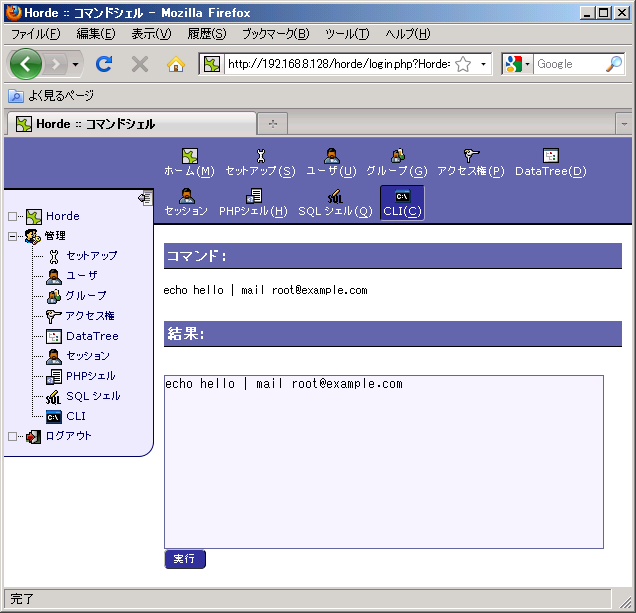Open the back/forward history dropdown arrow

tap(75, 64)
